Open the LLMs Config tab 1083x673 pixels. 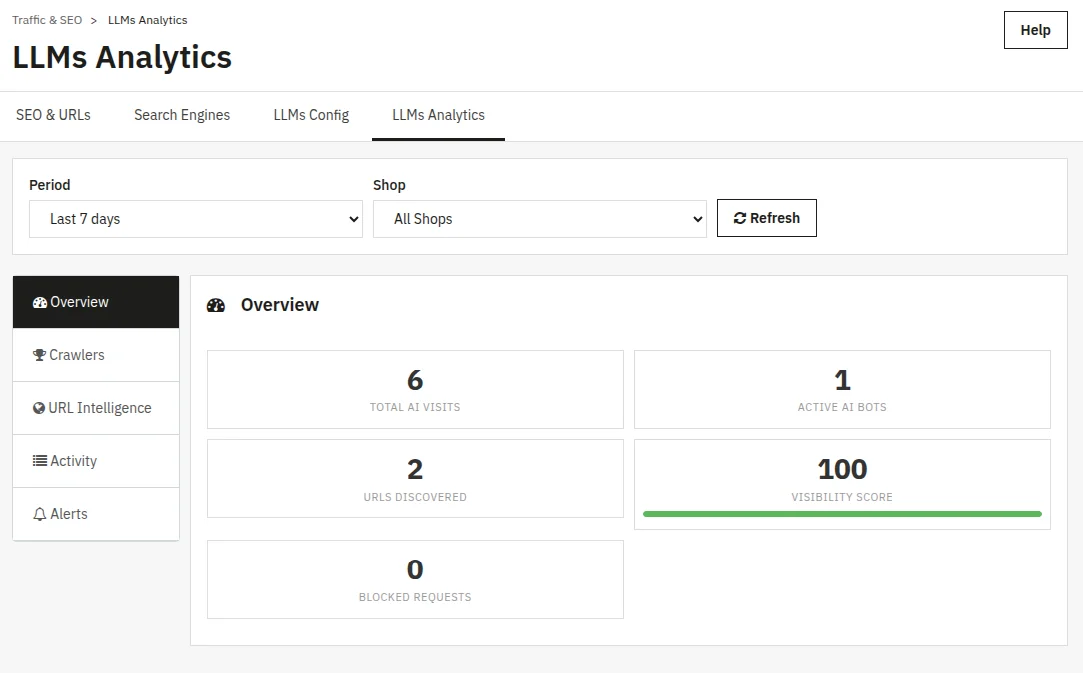pos(311,115)
